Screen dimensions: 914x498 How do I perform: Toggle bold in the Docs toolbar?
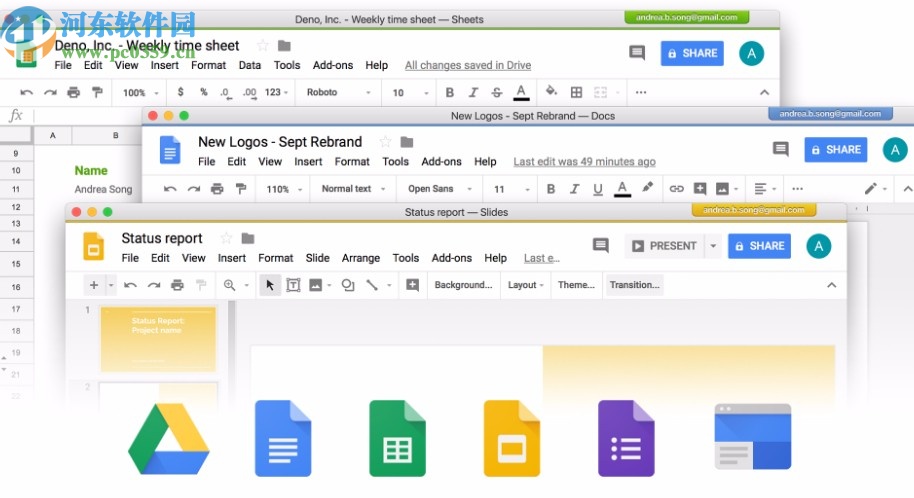click(550, 188)
